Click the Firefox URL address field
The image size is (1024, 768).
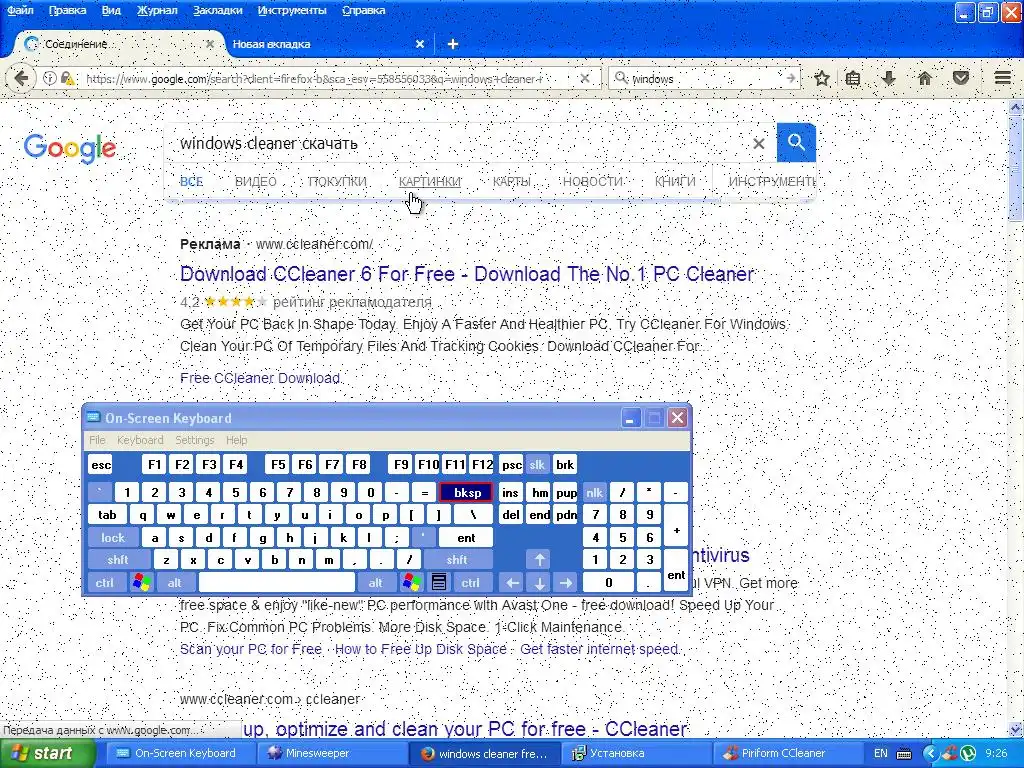[330, 78]
